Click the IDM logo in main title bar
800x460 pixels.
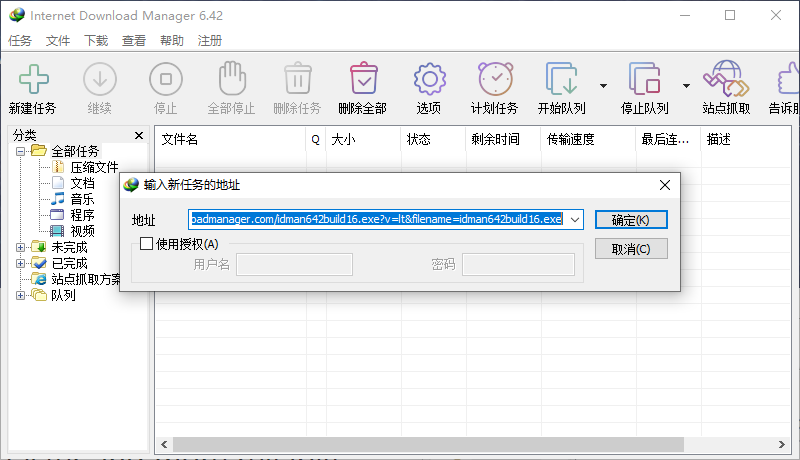[17, 15]
